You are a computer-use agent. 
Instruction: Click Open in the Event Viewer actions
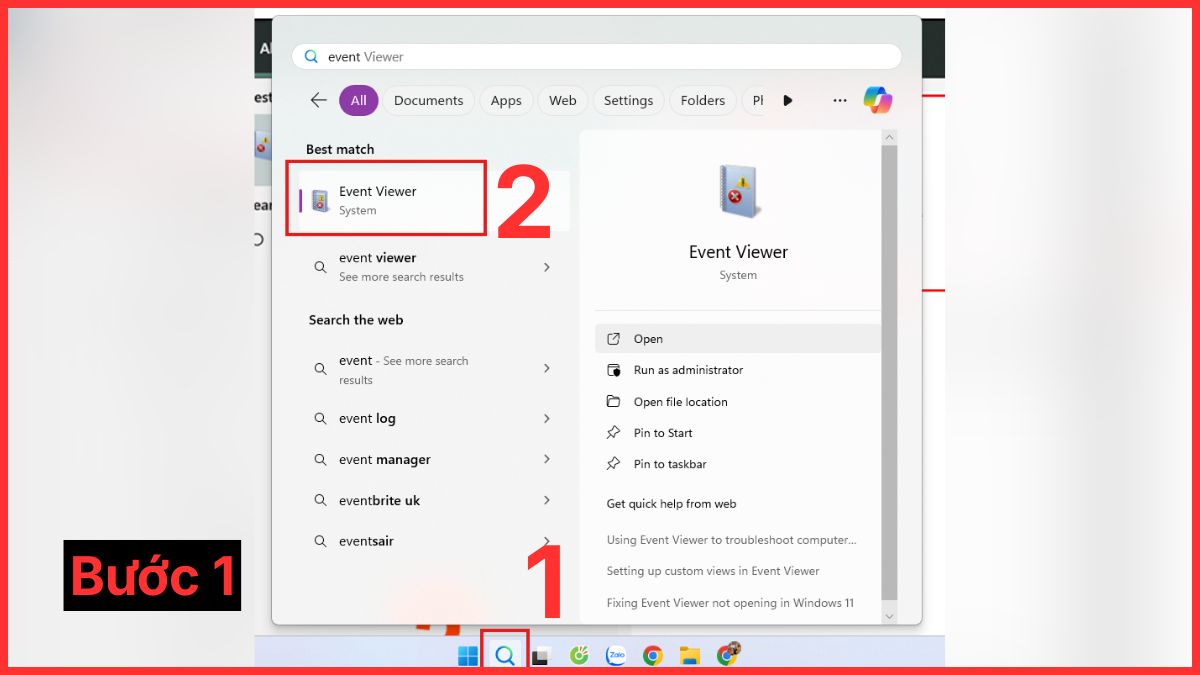click(738, 339)
